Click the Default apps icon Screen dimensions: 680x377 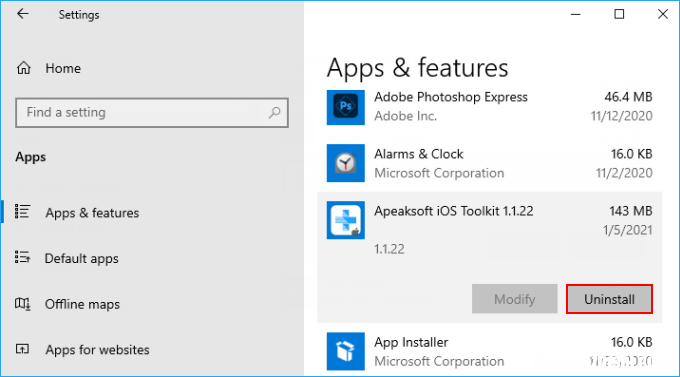23,257
